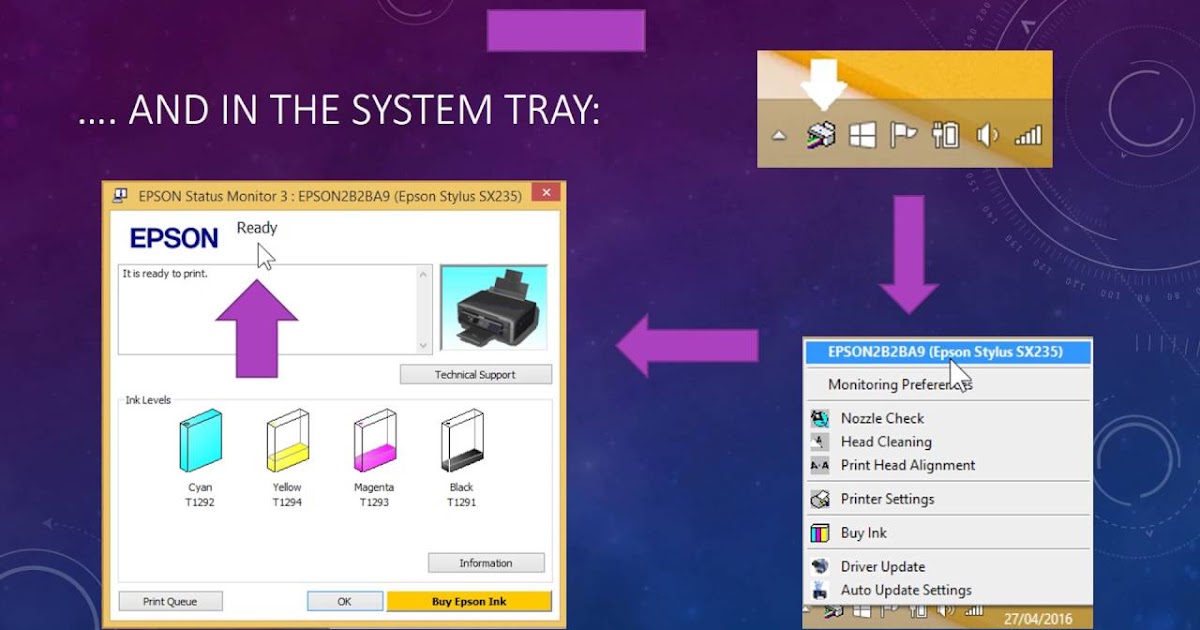Choose Driver Update menu entry
The width and height of the screenshot is (1200, 630).
click(x=947, y=566)
